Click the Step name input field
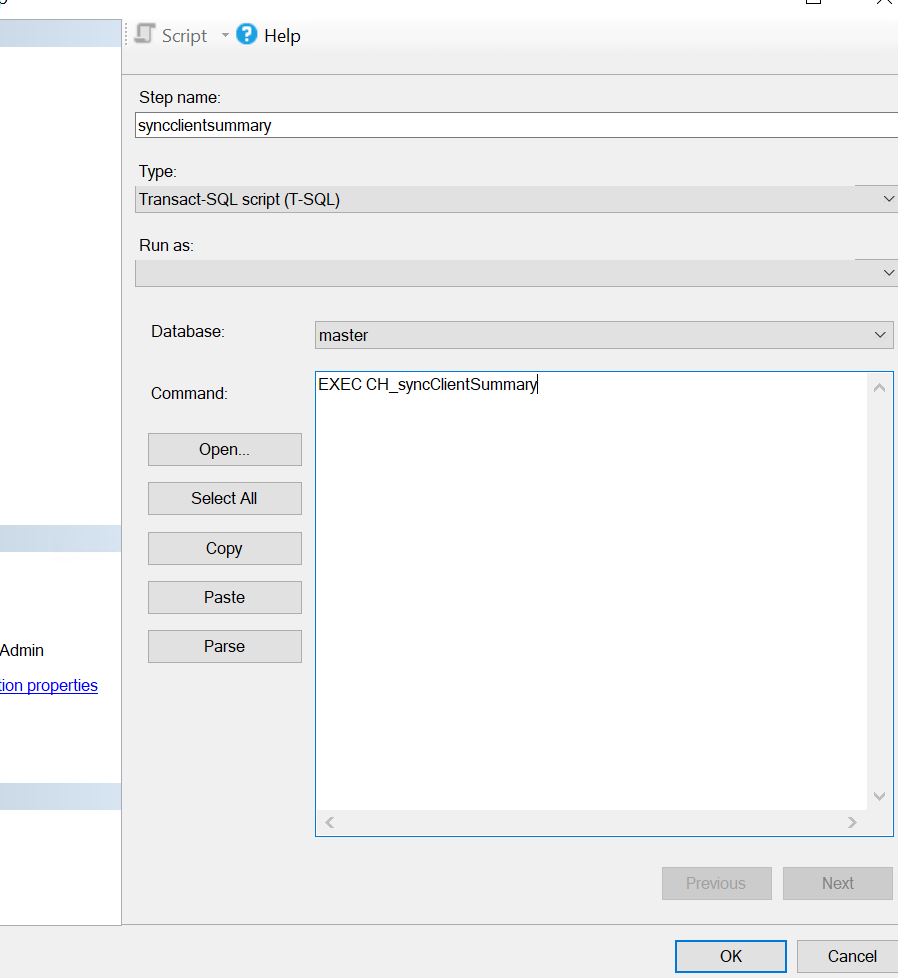 click(516, 125)
